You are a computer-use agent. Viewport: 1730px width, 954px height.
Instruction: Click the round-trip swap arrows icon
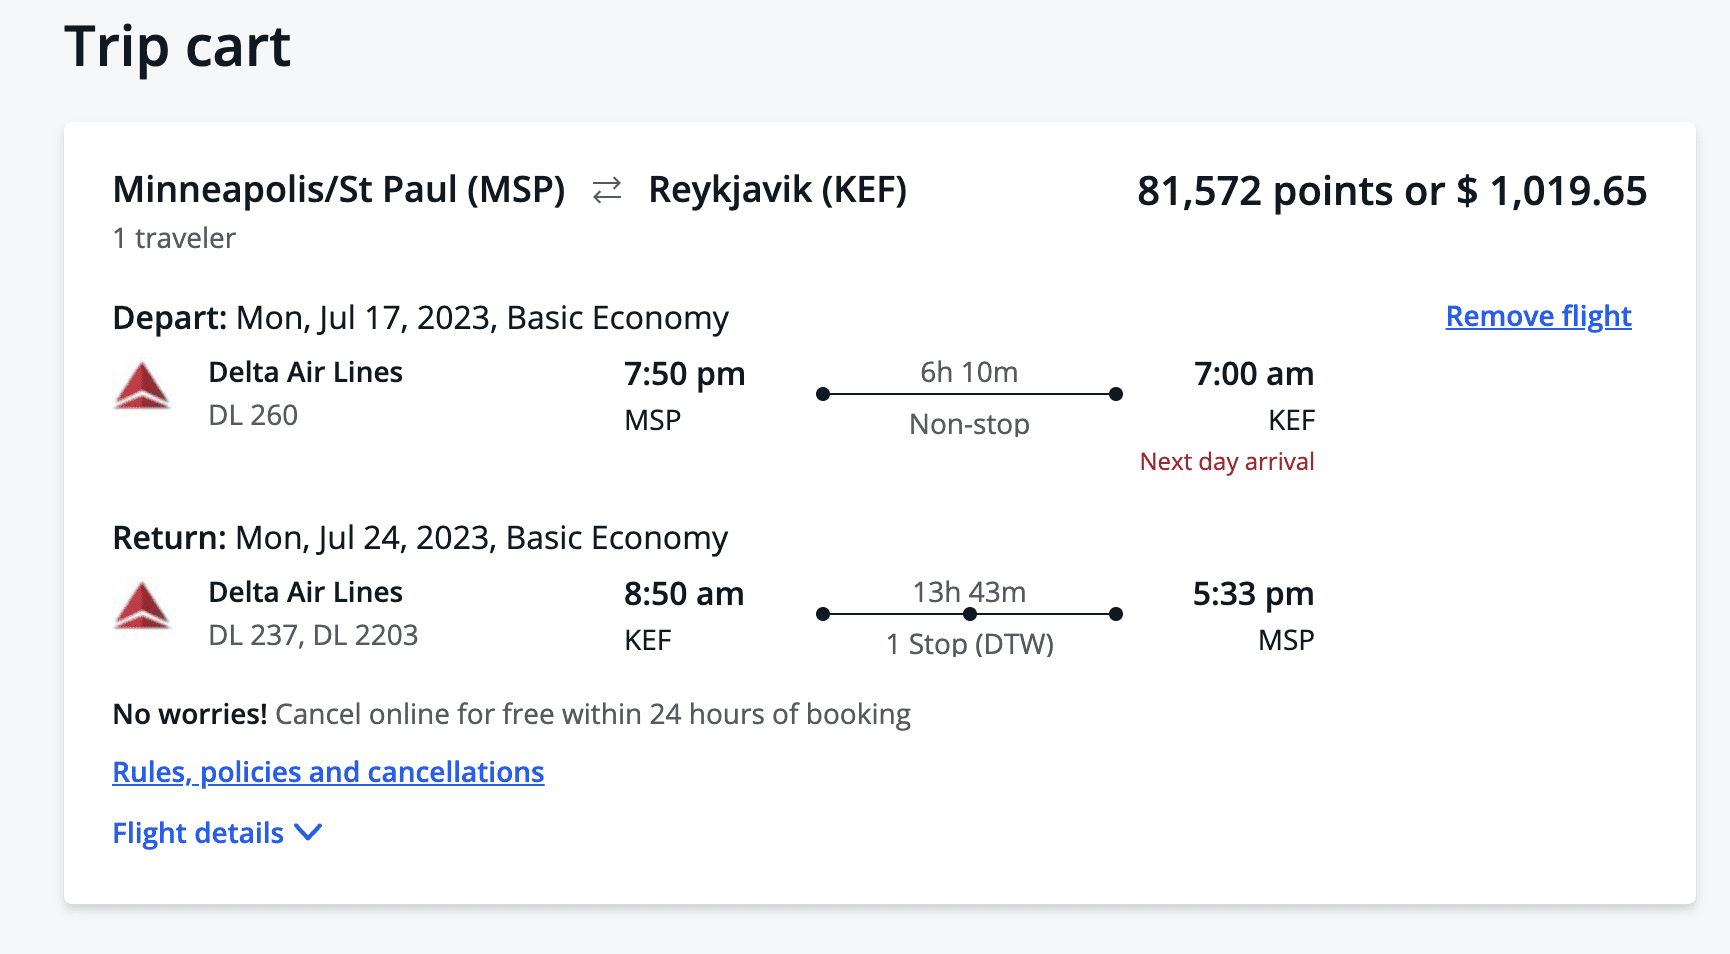point(606,190)
